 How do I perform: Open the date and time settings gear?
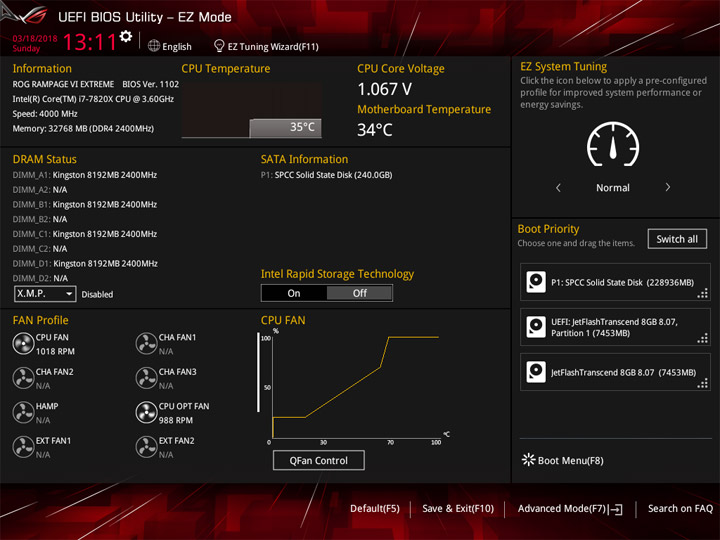[x=126, y=36]
